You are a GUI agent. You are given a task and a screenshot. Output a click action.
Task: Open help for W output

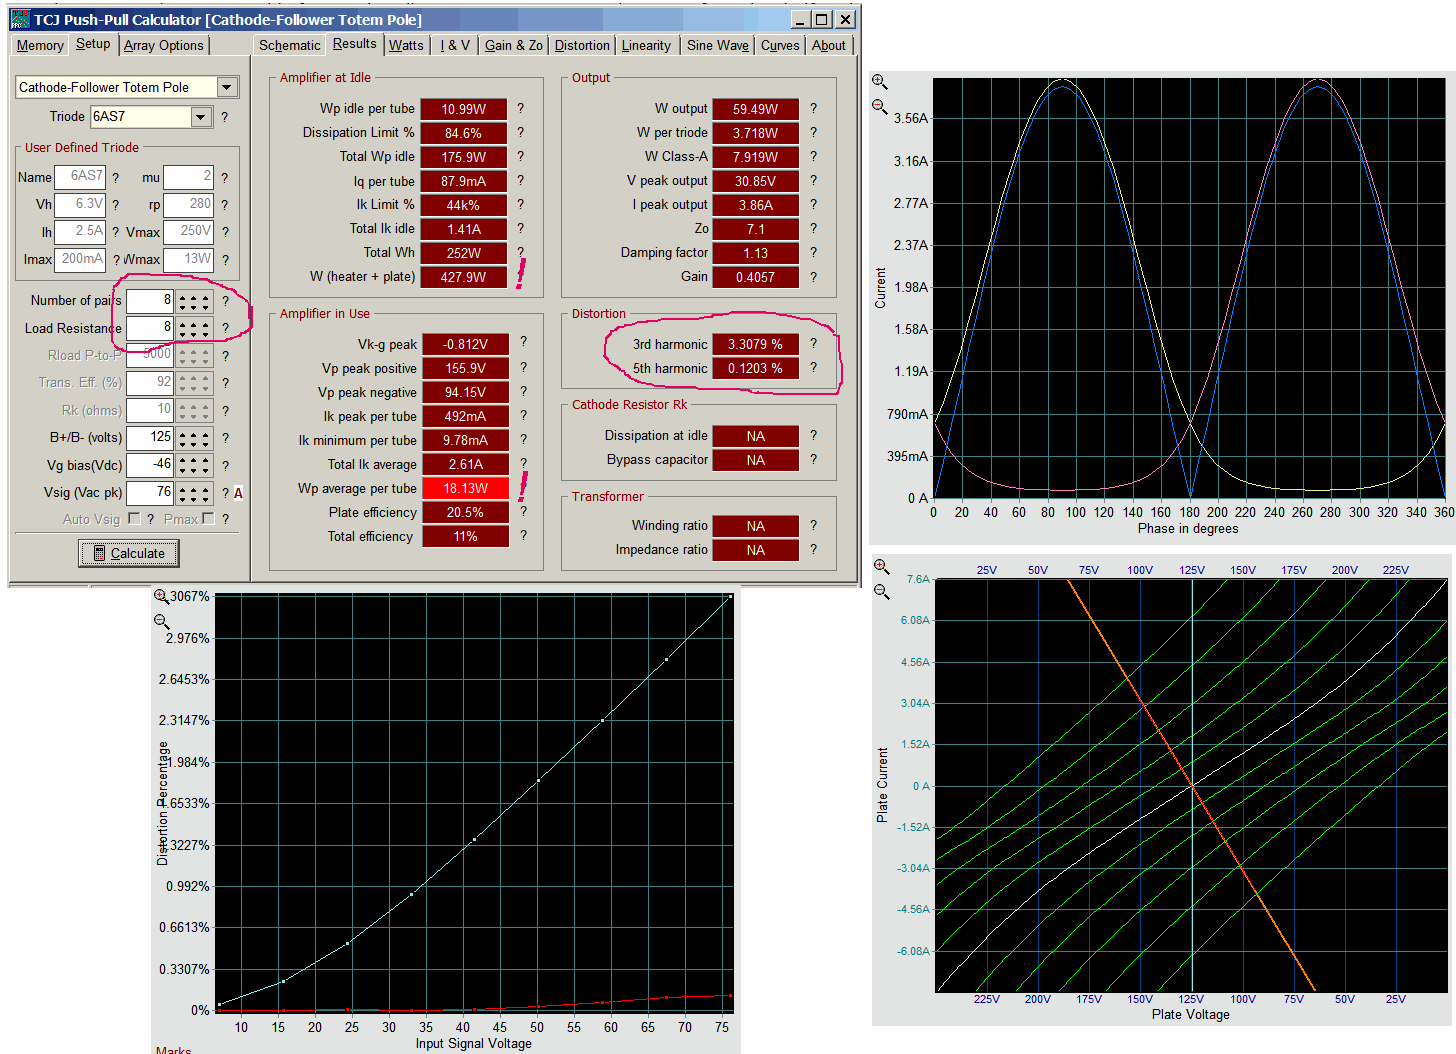(x=813, y=108)
